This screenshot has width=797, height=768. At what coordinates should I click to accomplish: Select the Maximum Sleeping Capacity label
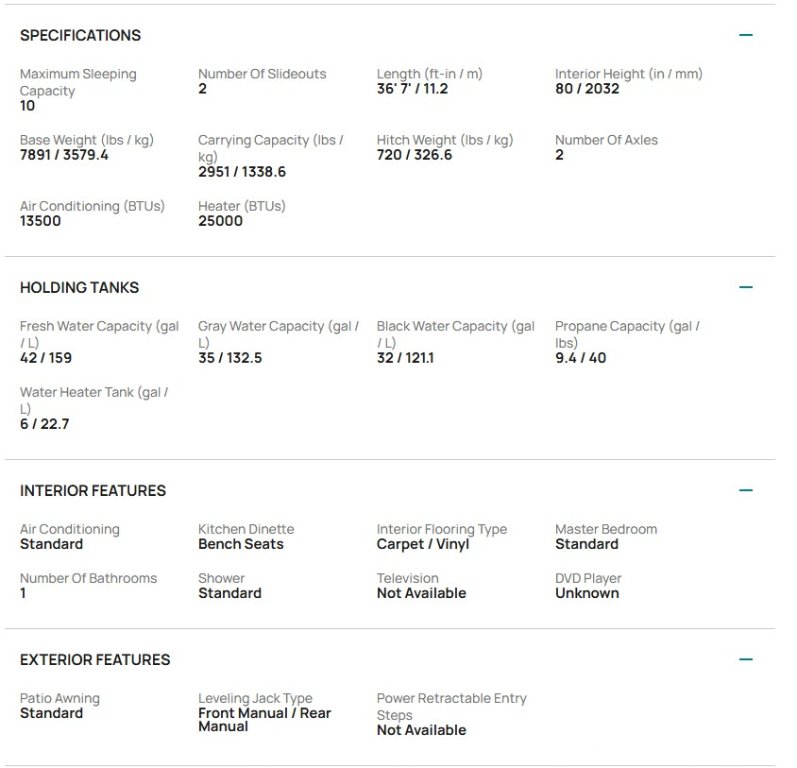click(78, 82)
